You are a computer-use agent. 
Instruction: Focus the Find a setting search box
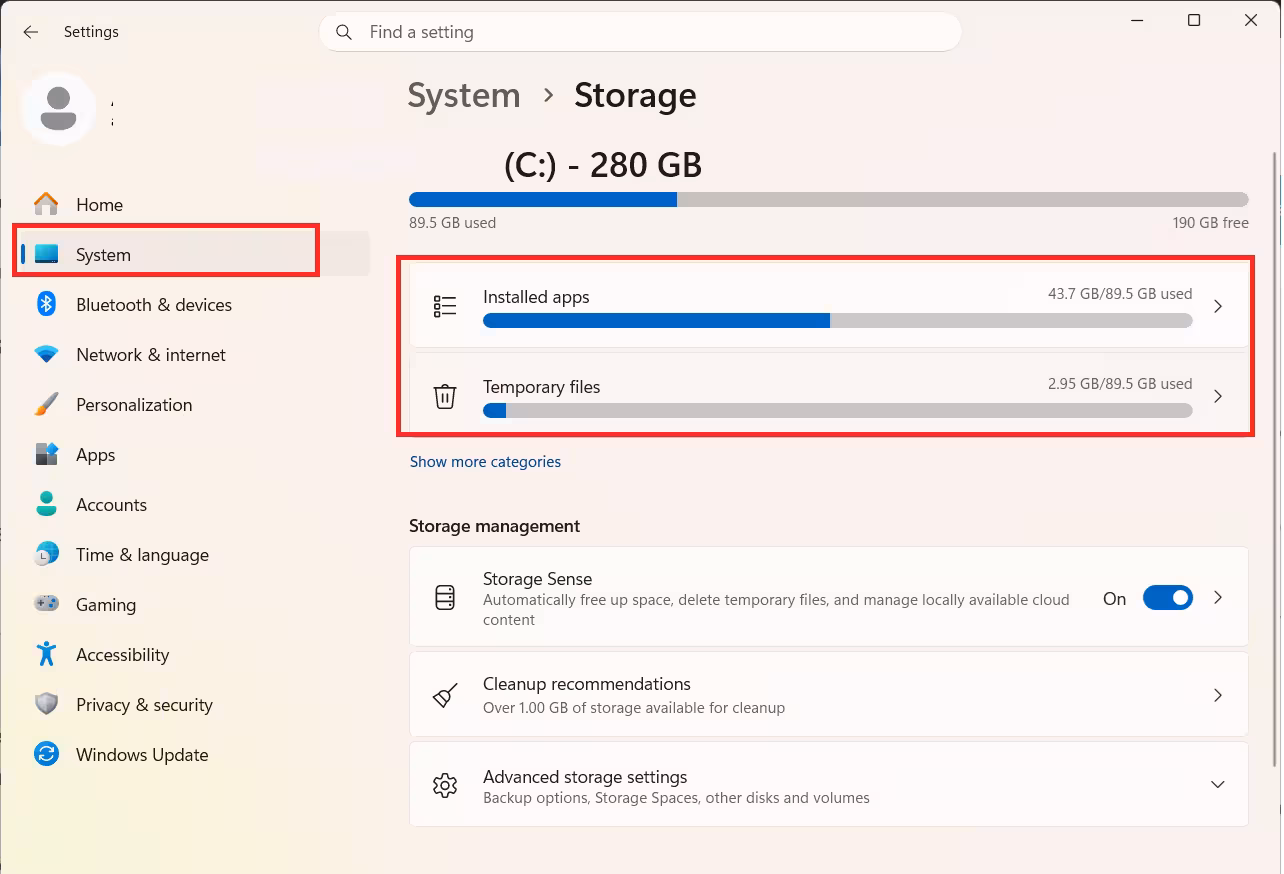point(640,32)
